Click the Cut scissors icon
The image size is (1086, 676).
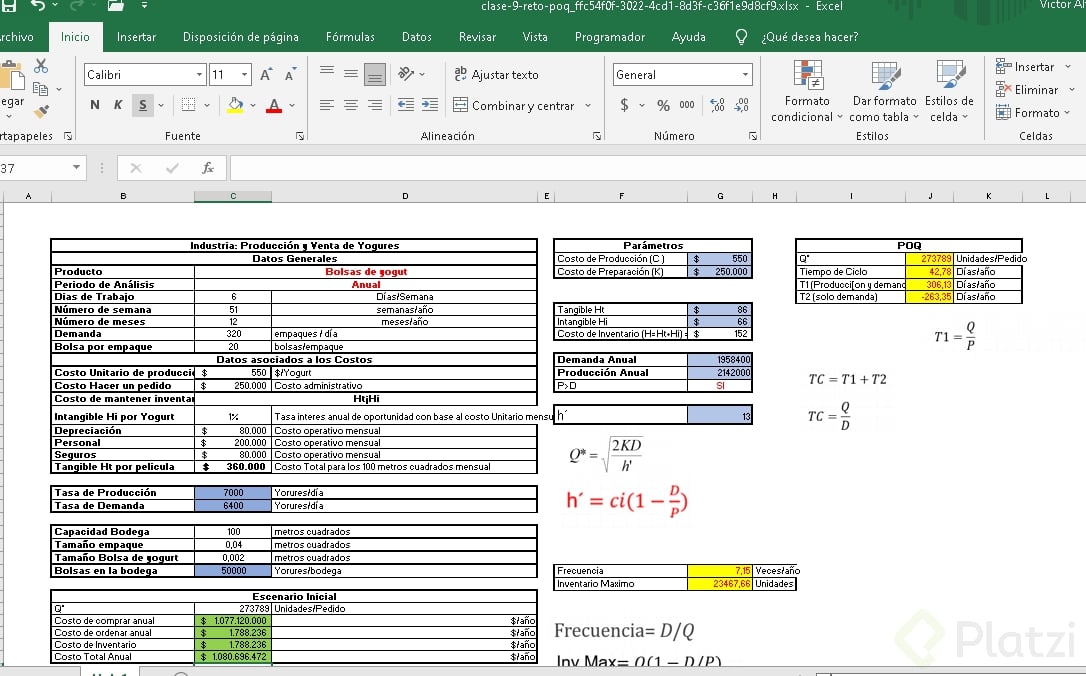coord(41,66)
